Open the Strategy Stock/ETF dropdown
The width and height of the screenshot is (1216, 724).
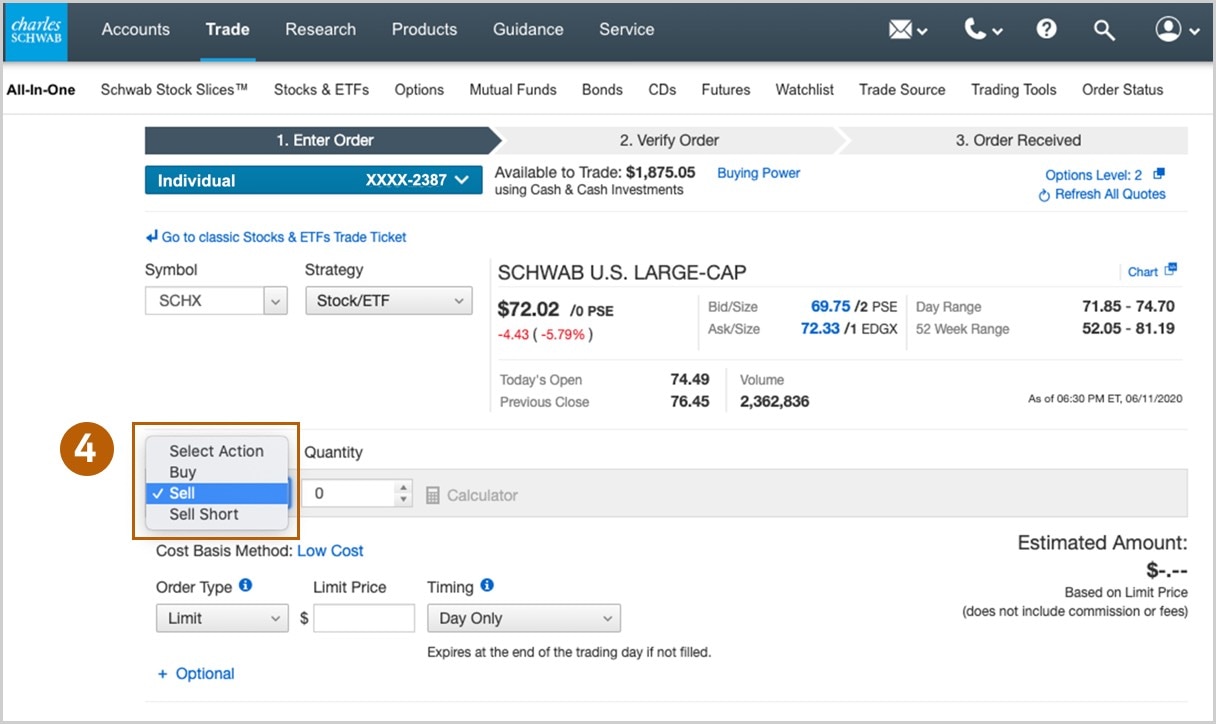tap(389, 301)
